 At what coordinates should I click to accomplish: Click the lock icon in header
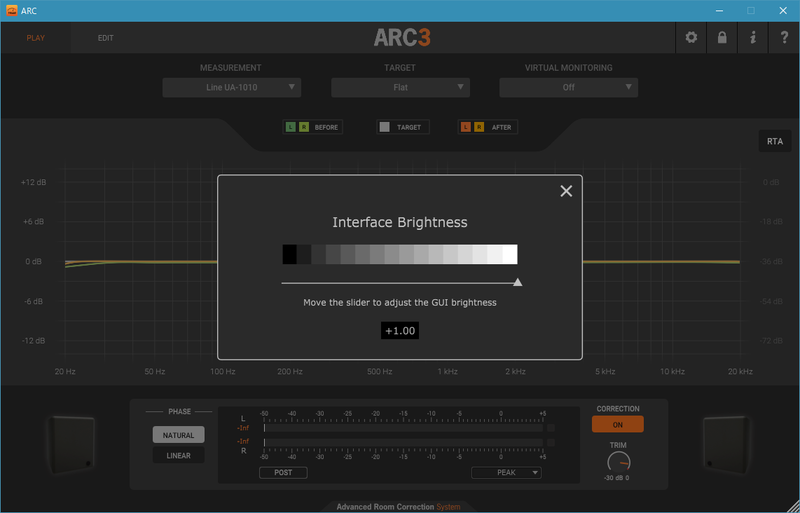[x=722, y=37]
